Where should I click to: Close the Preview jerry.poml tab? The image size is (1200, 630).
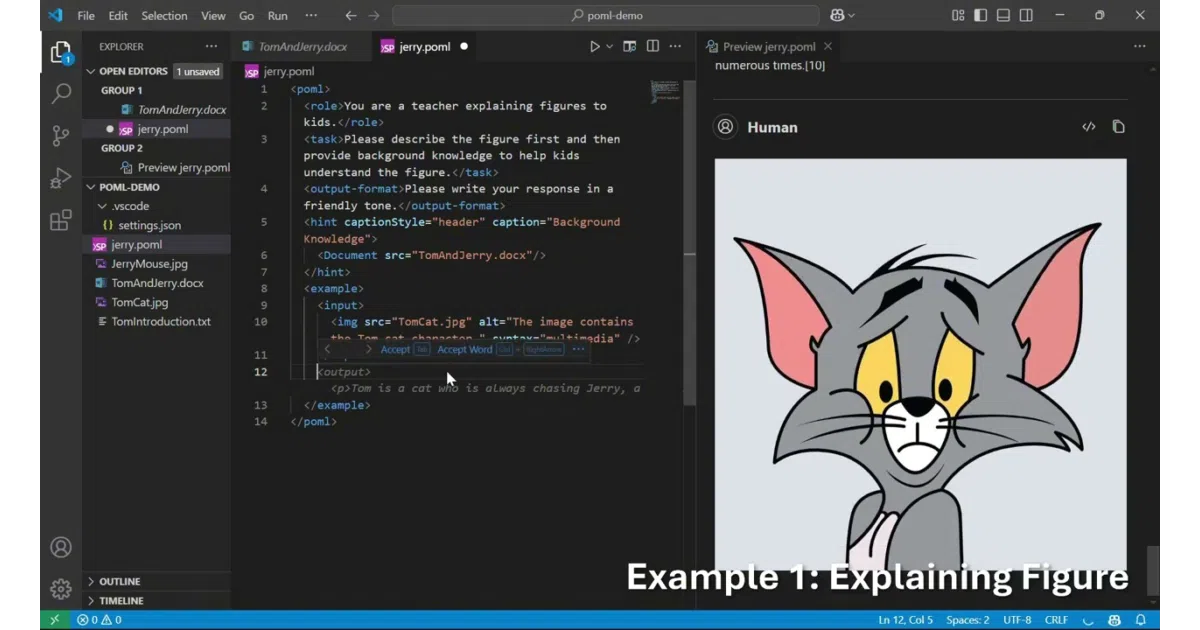click(x=828, y=46)
